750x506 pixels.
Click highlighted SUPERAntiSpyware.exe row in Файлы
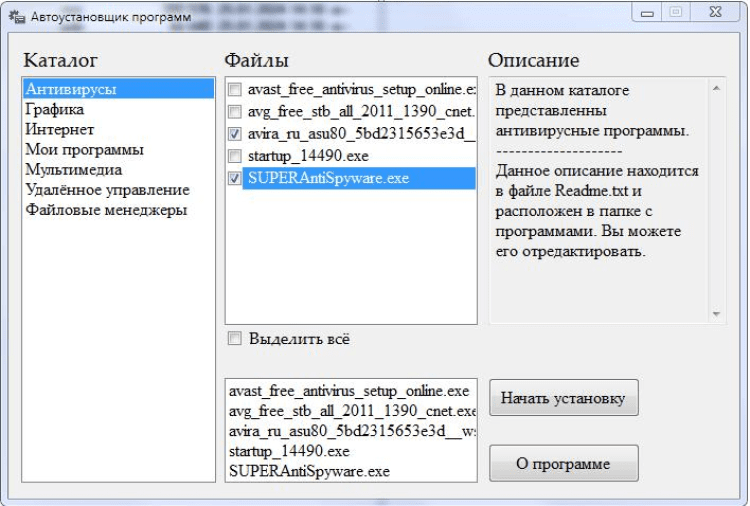pos(359,178)
